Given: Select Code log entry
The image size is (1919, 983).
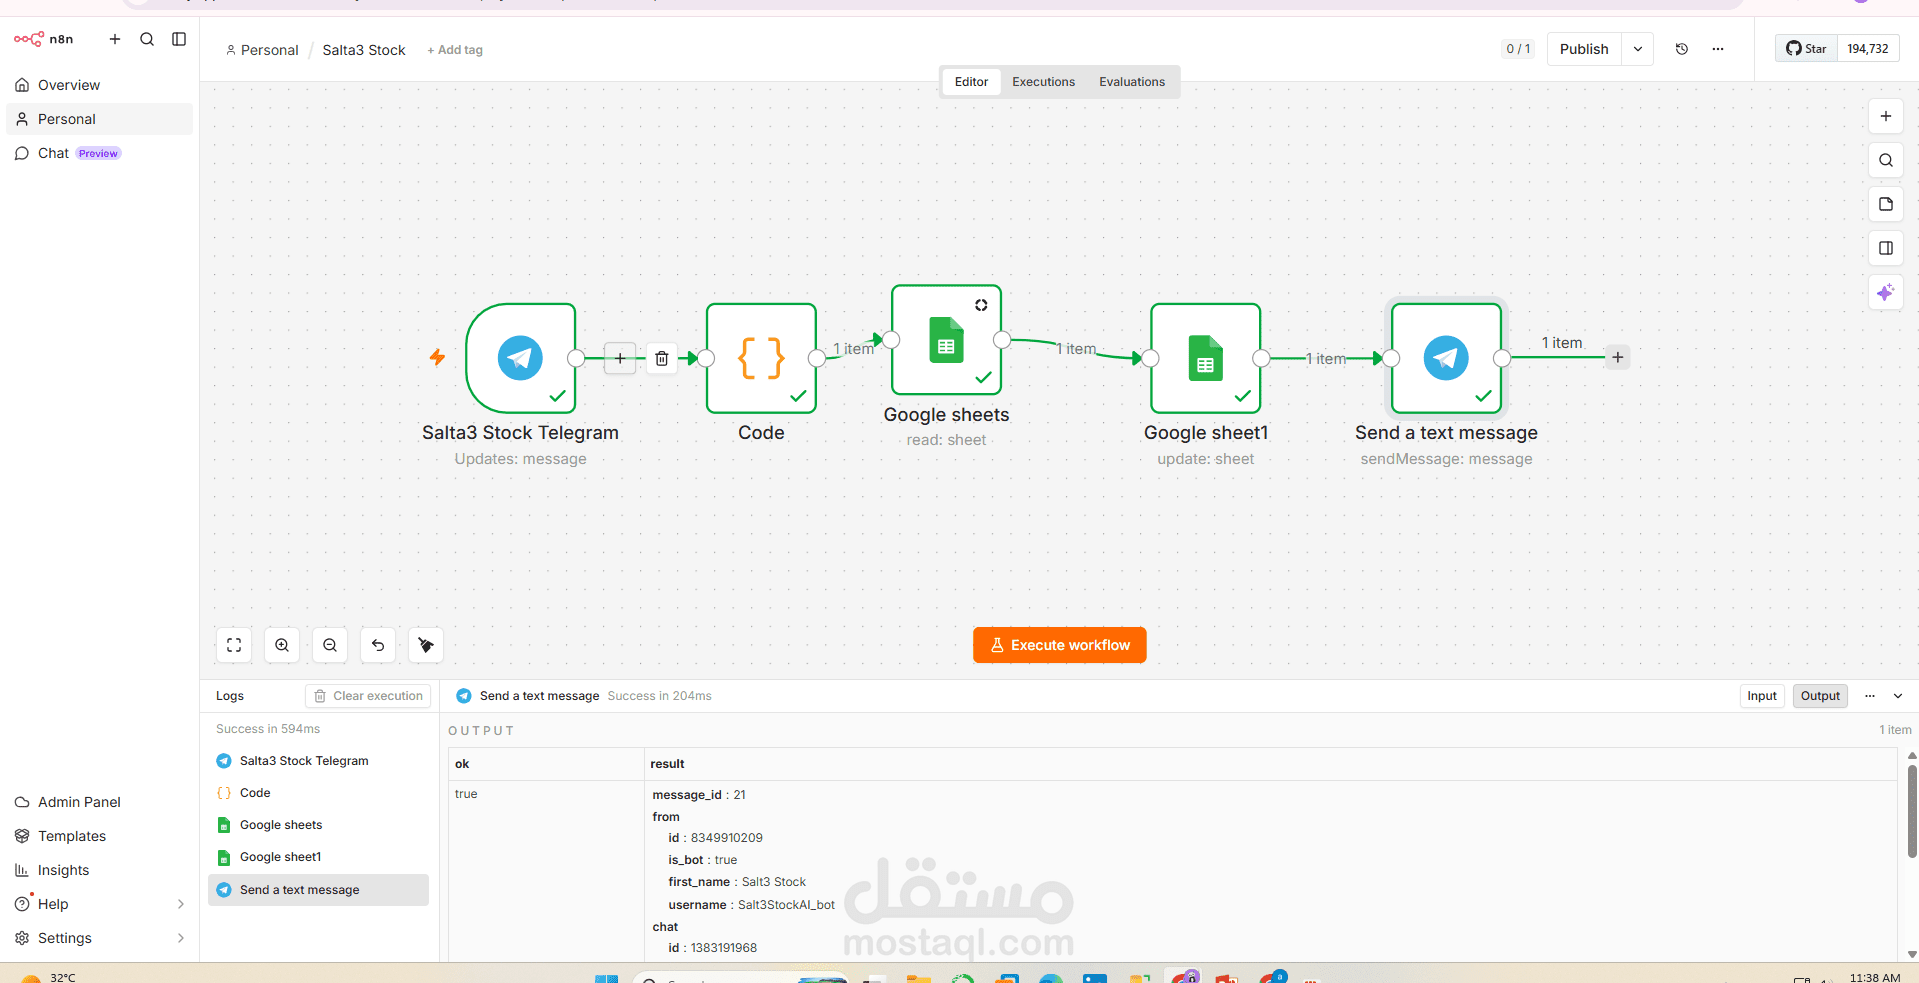Looking at the screenshot, I should [318, 793].
